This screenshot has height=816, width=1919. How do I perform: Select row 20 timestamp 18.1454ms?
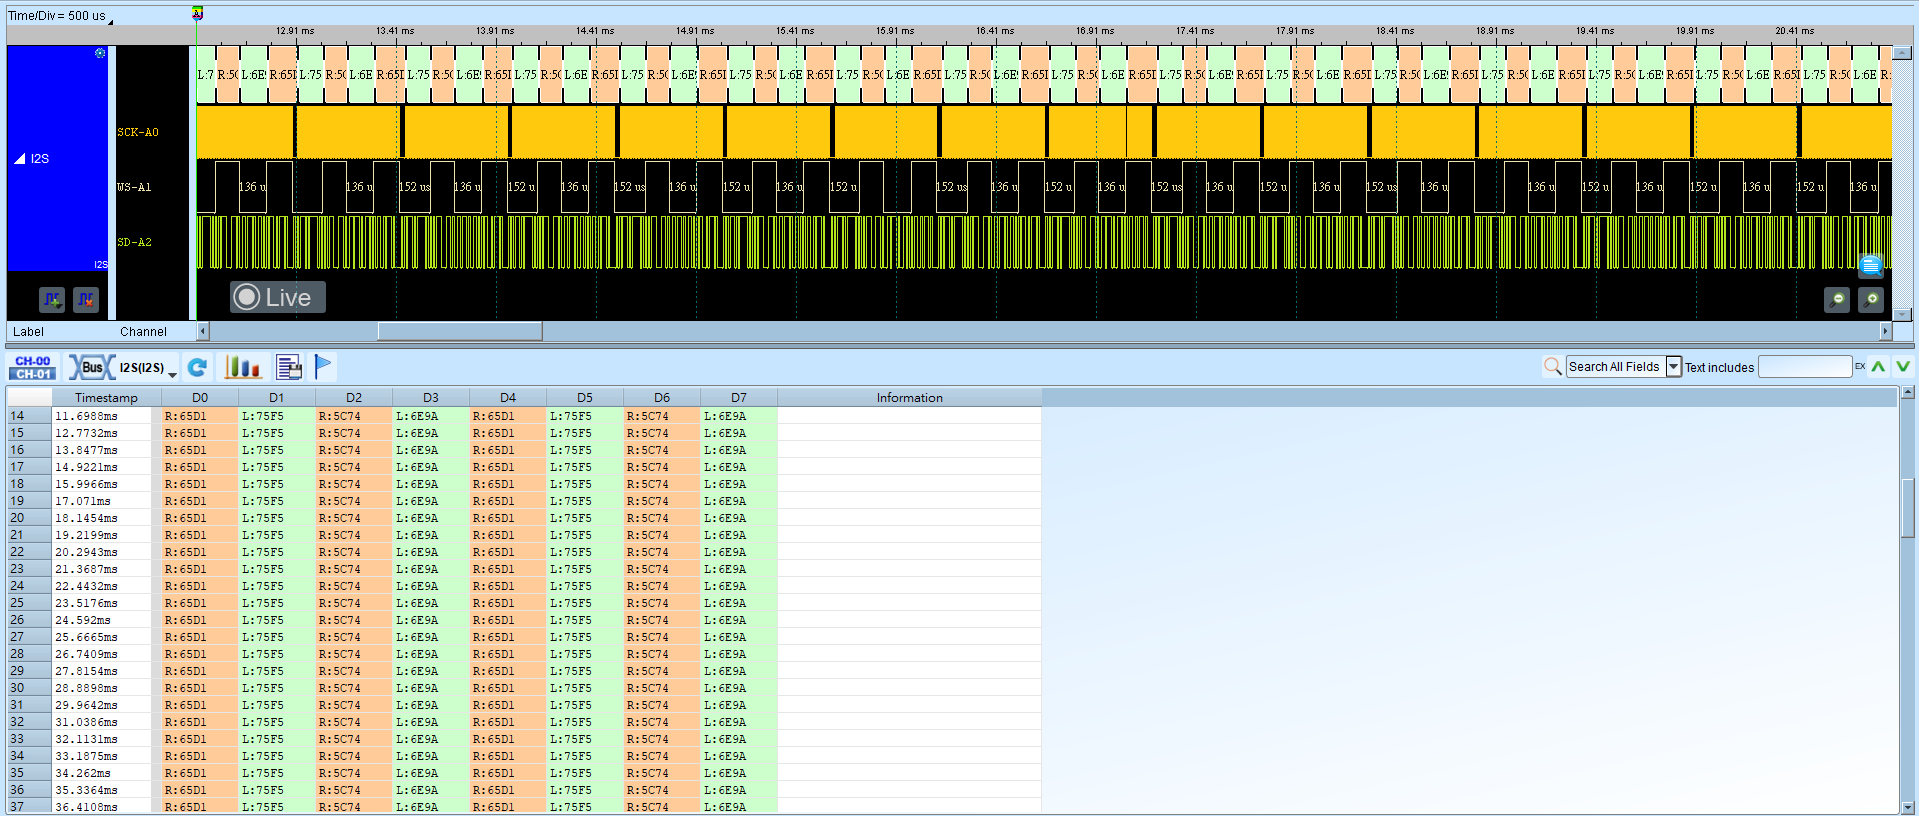tap(86, 518)
